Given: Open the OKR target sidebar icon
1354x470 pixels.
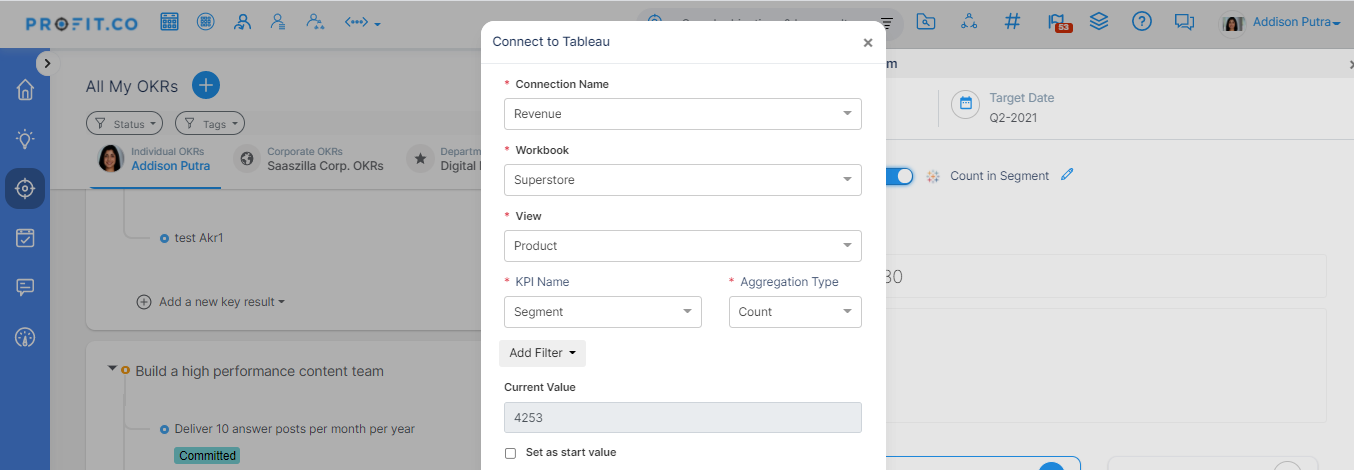Looking at the screenshot, I should pyautogui.click(x=25, y=188).
